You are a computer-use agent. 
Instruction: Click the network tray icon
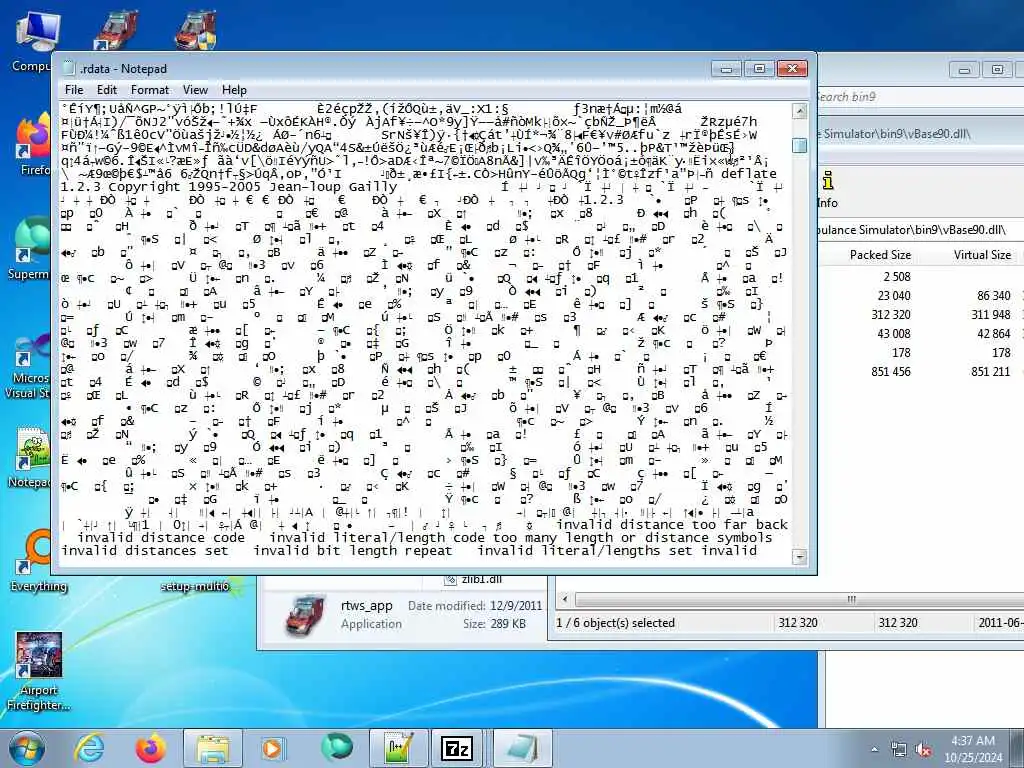point(899,750)
